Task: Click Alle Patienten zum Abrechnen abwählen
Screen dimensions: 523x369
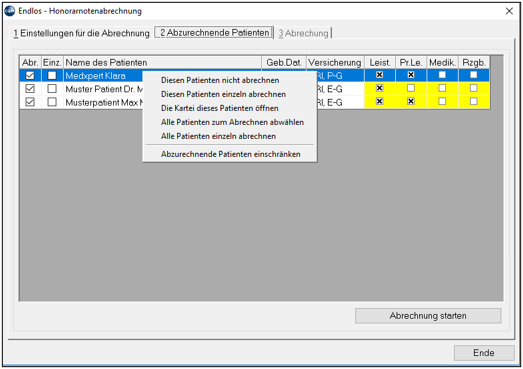Action: tap(232, 122)
